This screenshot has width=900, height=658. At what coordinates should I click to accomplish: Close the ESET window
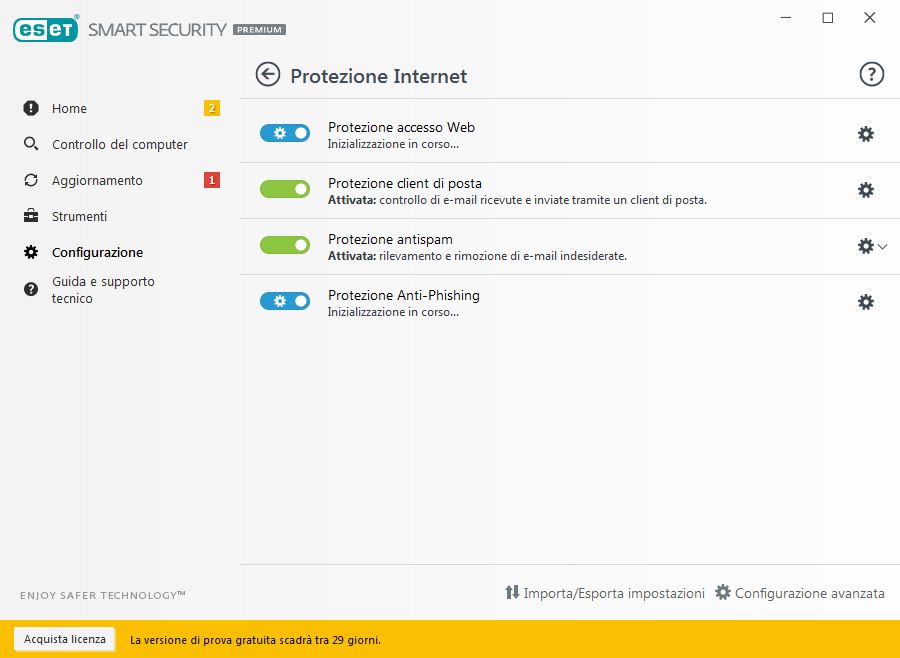pos(870,18)
